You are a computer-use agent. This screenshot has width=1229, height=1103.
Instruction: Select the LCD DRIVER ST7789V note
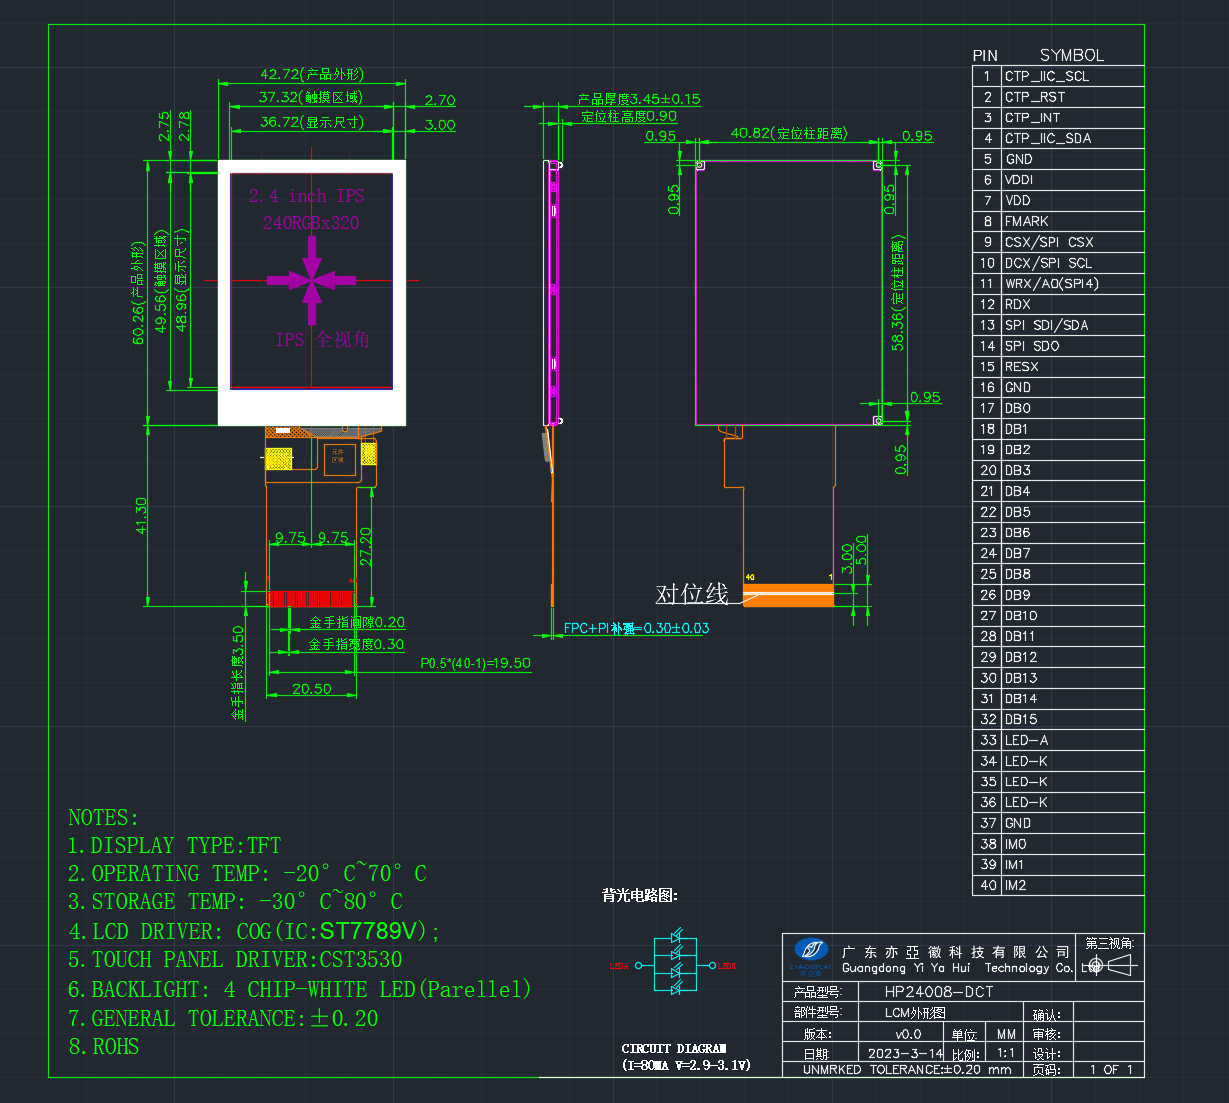pos(254,932)
